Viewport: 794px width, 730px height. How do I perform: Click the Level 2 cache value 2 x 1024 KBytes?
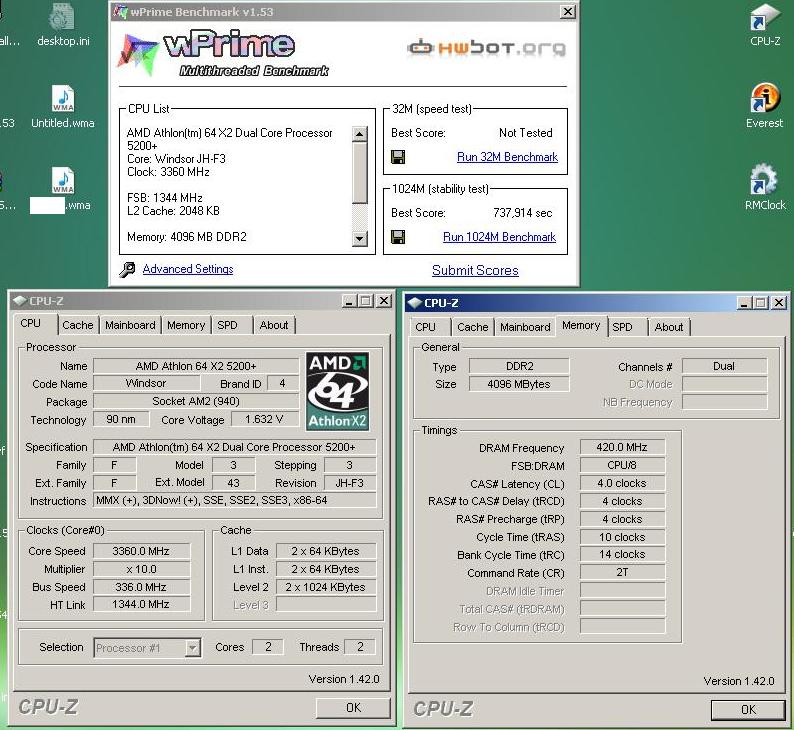pyautogui.click(x=325, y=587)
